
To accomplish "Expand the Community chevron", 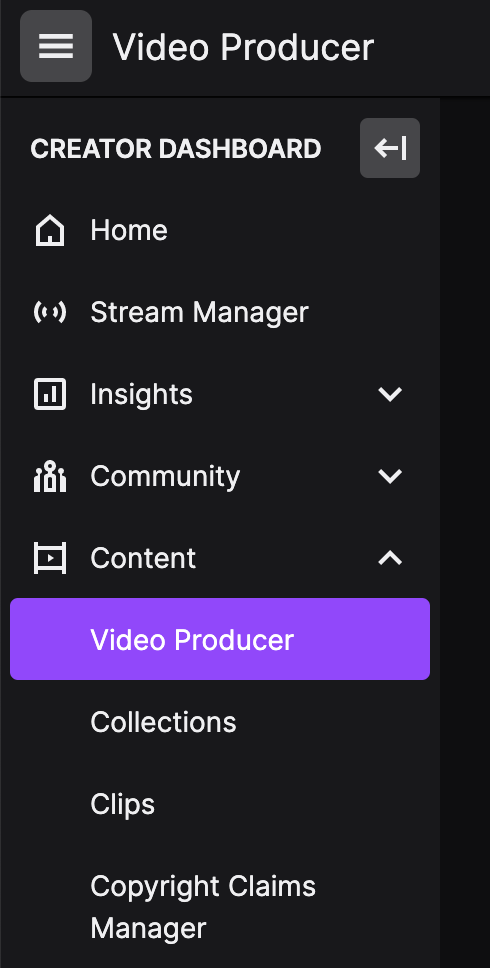I will (390, 476).
